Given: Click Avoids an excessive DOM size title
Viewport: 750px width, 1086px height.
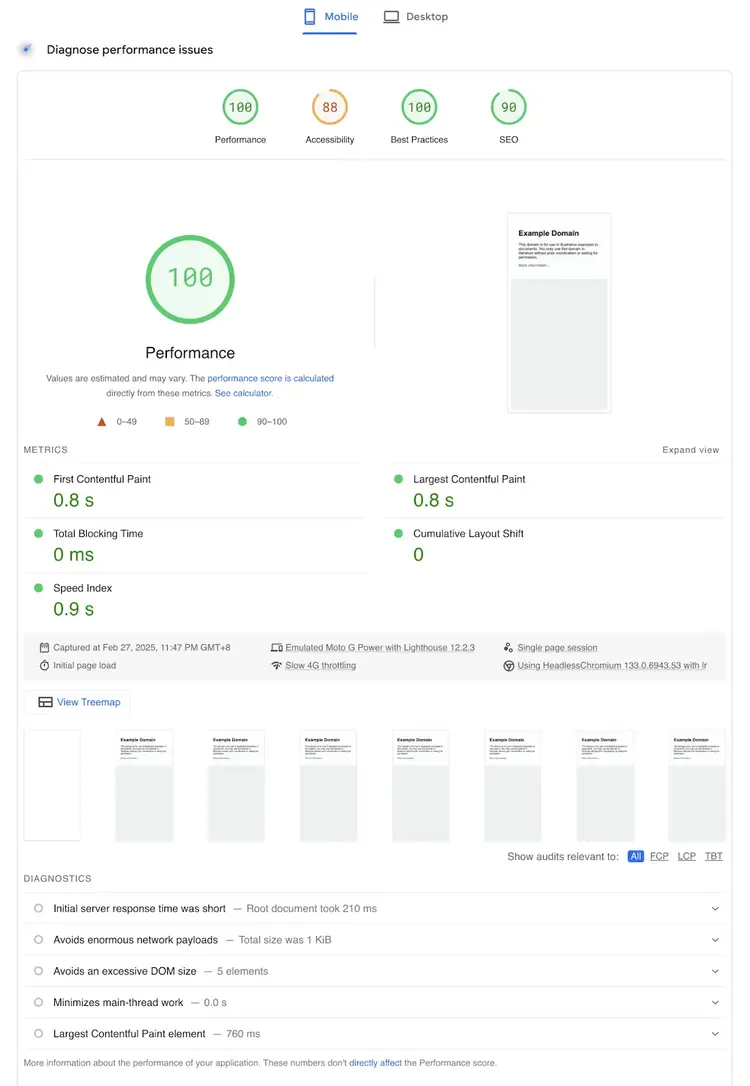Looking at the screenshot, I should click(125, 971).
